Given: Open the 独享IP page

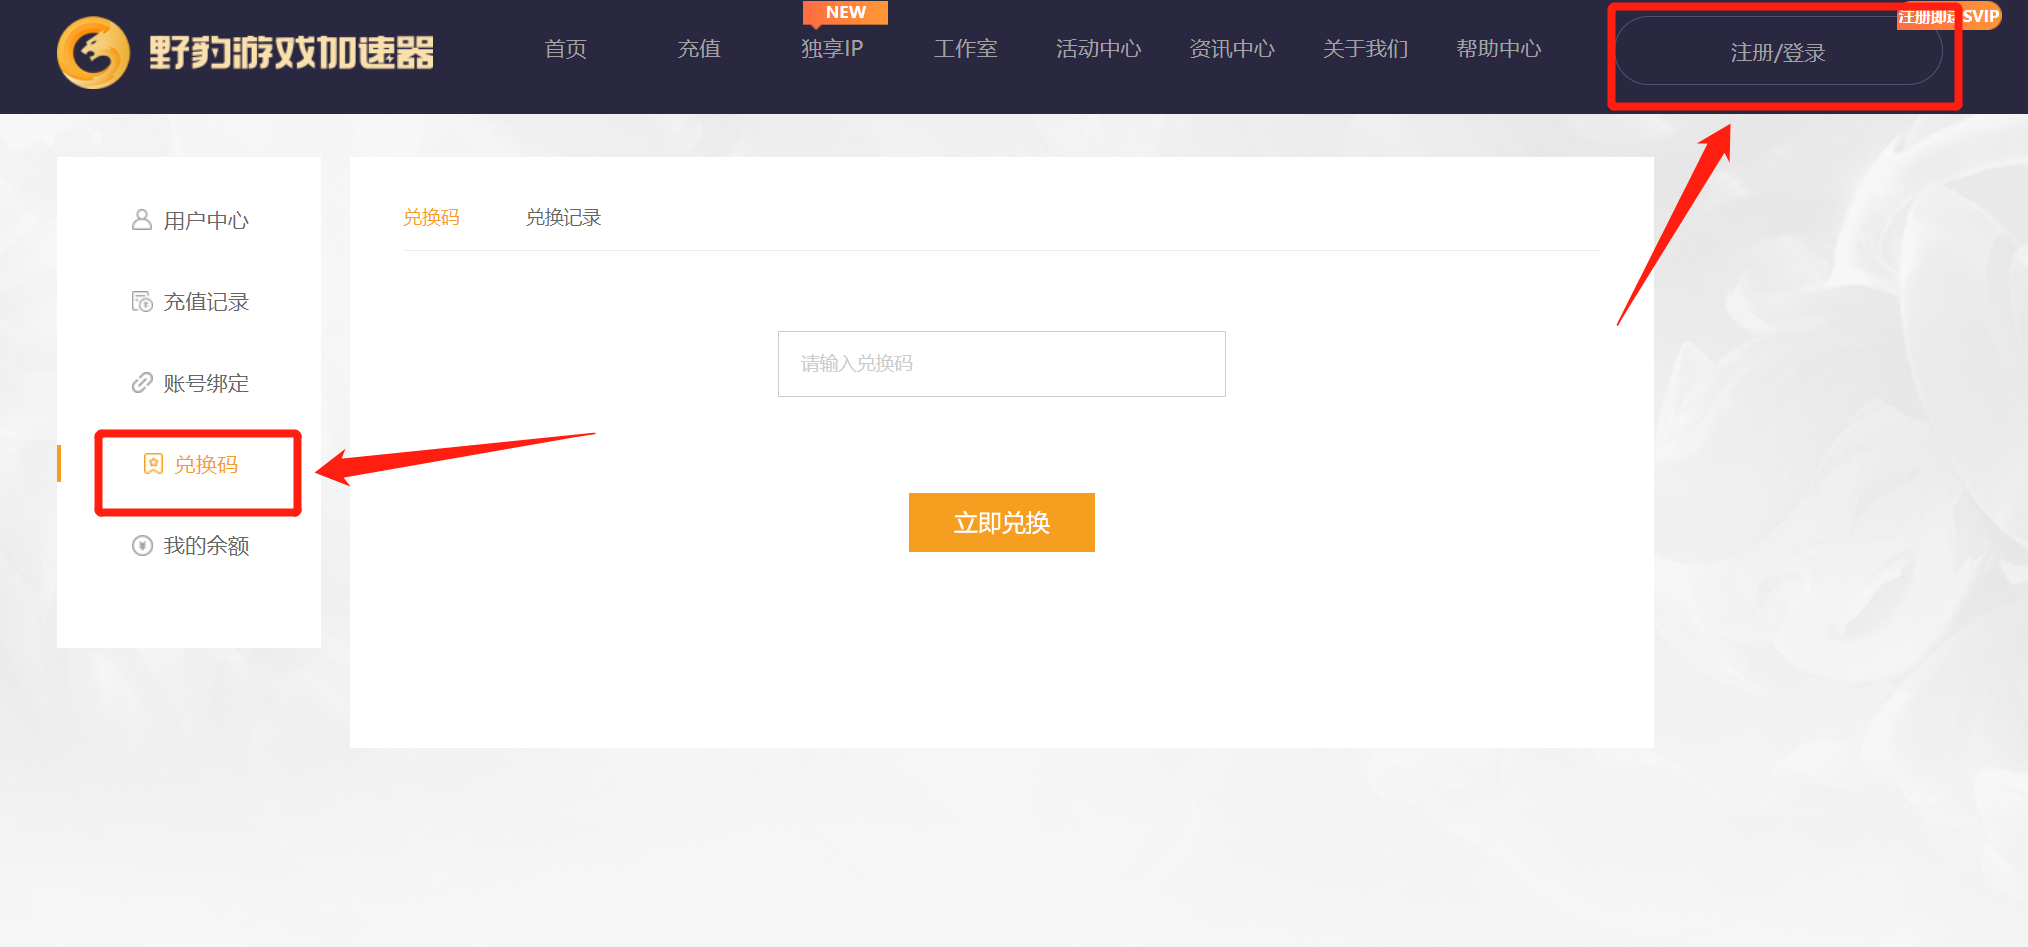Looking at the screenshot, I should [x=831, y=49].
